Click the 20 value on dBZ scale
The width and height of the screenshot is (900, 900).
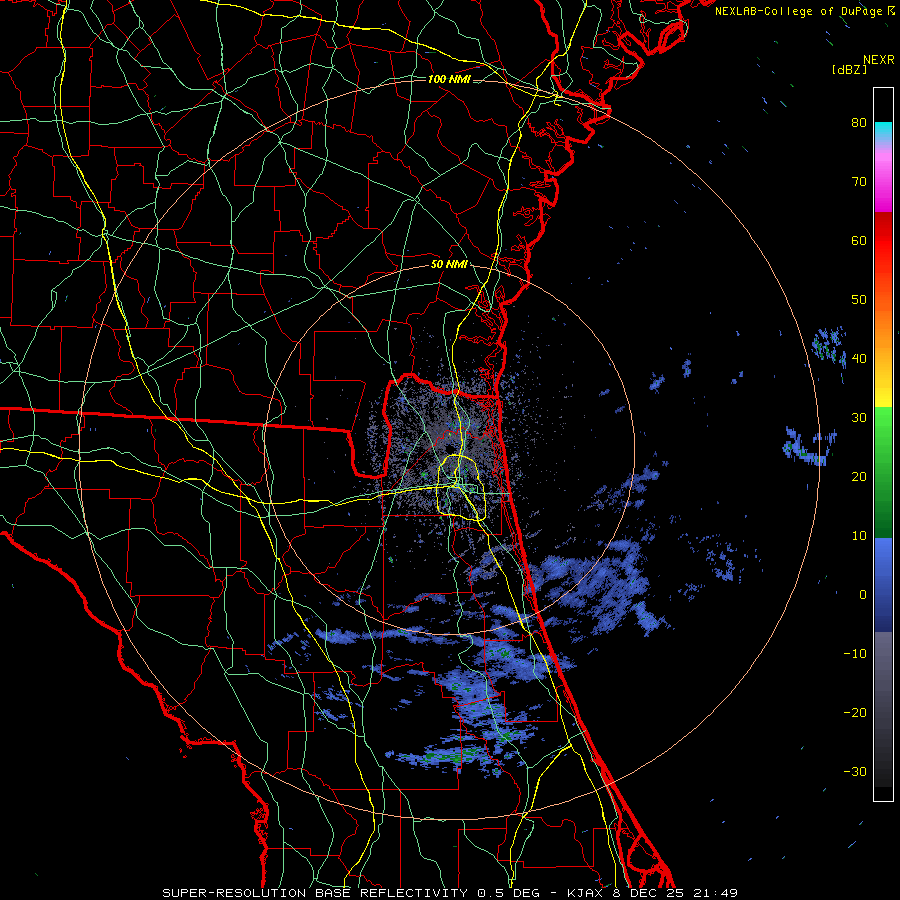pyautogui.click(x=859, y=476)
